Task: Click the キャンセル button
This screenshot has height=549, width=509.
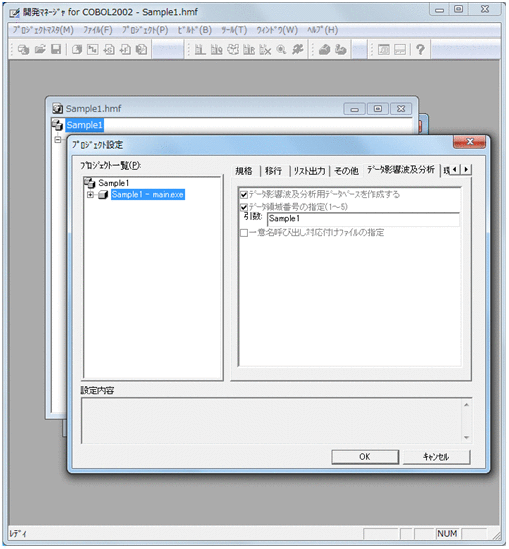Action: pyautogui.click(x=436, y=457)
